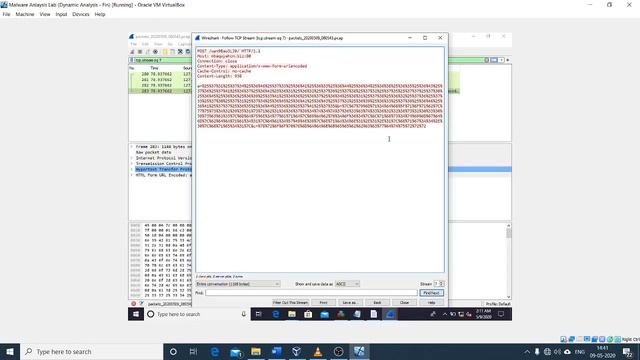Image resolution: width=640 pixels, height=360 pixels.
Task: Open Microsoft Store in guest taskbar
Action: click(x=308, y=314)
